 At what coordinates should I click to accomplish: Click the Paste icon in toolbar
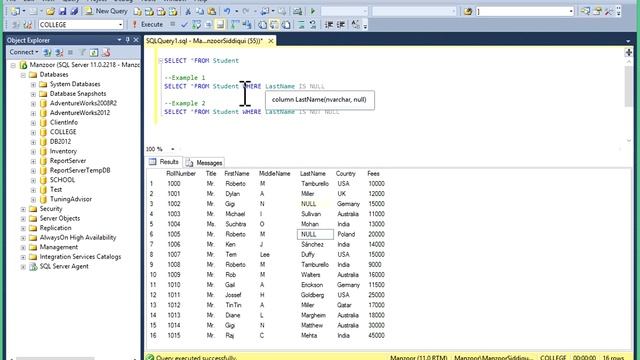(212, 11)
